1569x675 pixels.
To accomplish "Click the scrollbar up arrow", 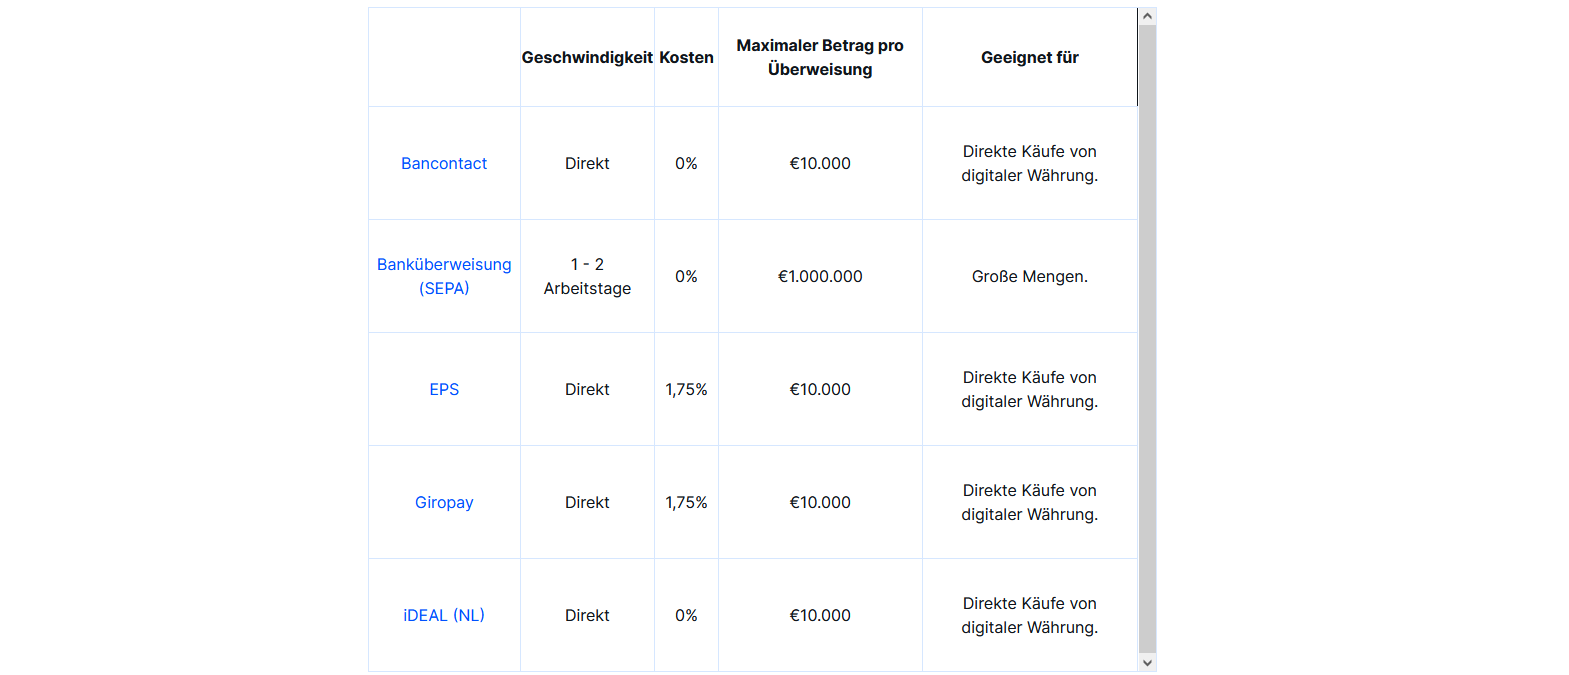I will tap(1148, 16).
